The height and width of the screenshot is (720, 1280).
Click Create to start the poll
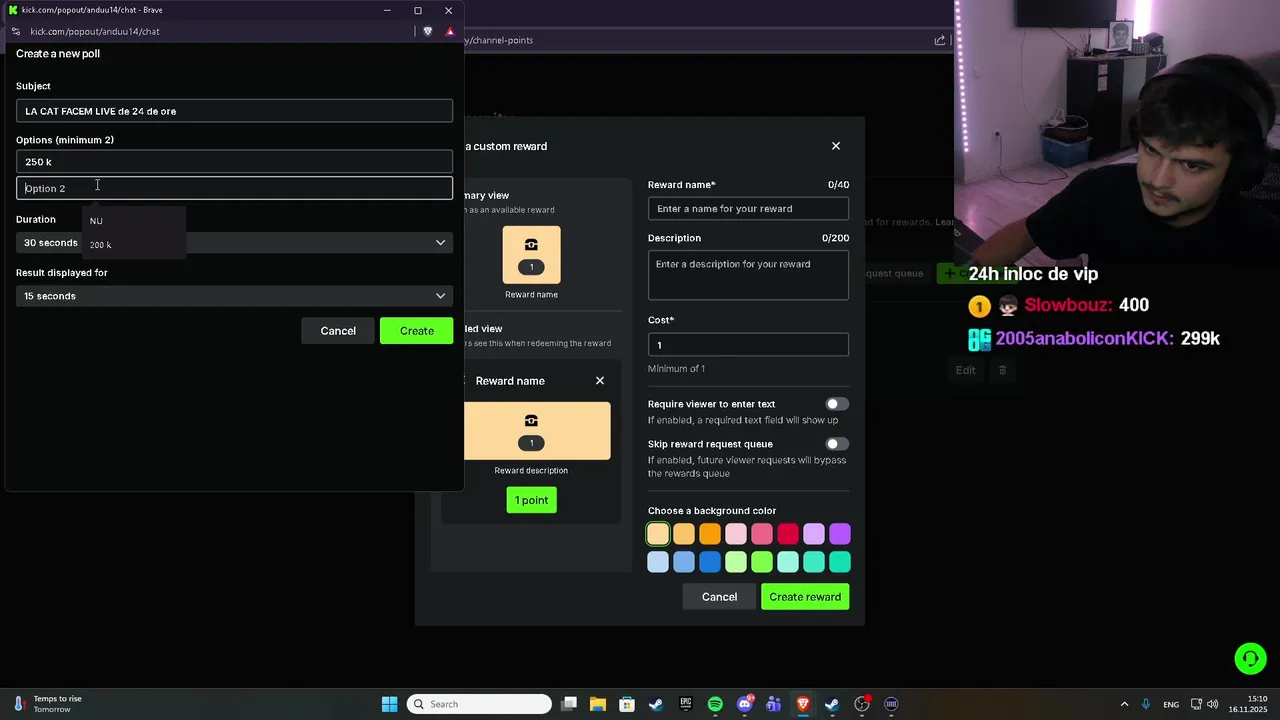tap(417, 331)
